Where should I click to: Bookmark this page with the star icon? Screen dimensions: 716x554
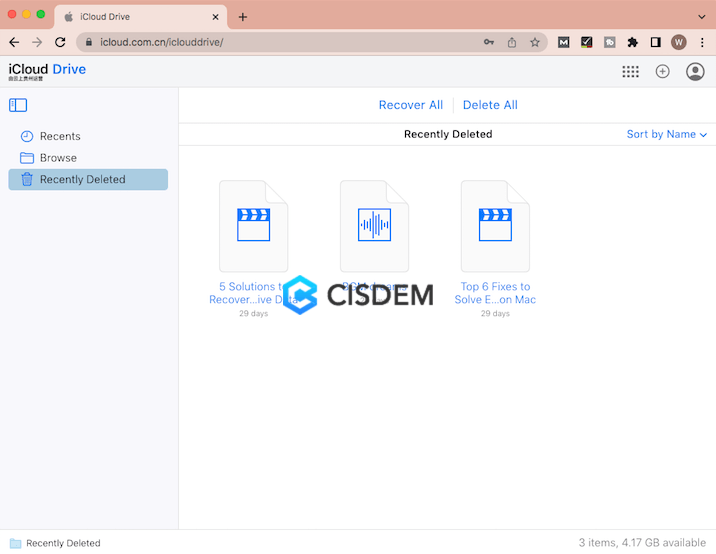point(535,42)
